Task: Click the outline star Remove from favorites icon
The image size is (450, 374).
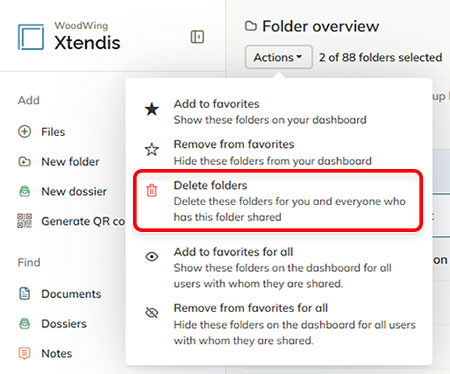Action: 152,149
